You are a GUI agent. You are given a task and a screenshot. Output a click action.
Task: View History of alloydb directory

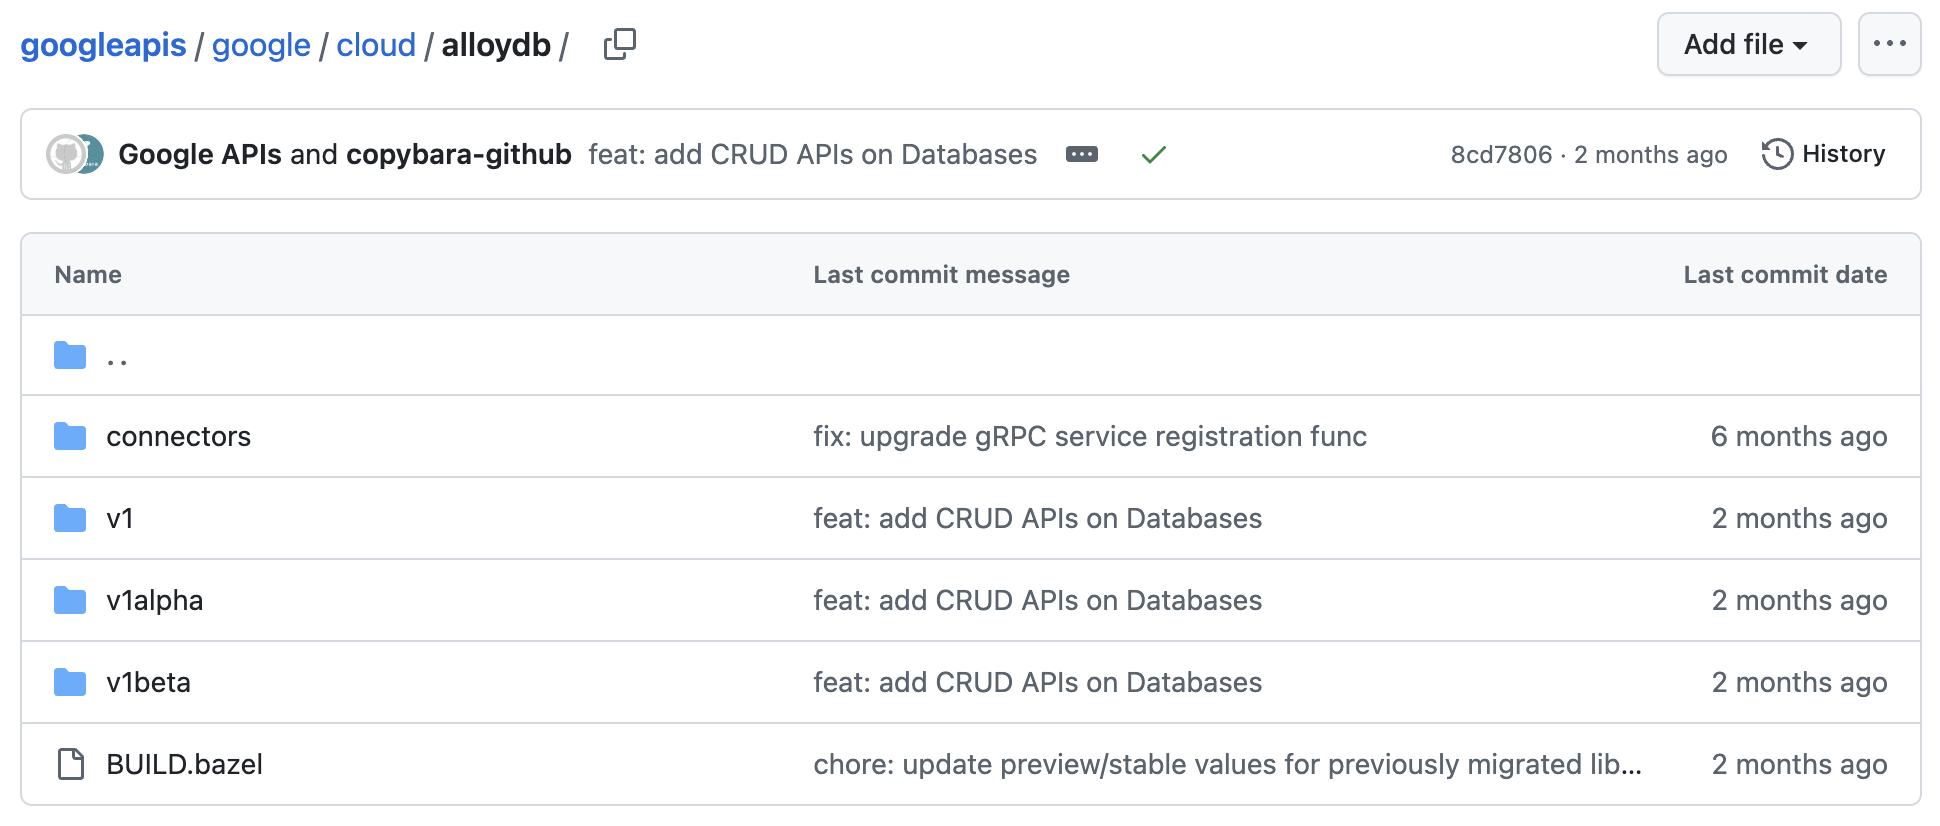[x=1823, y=154]
